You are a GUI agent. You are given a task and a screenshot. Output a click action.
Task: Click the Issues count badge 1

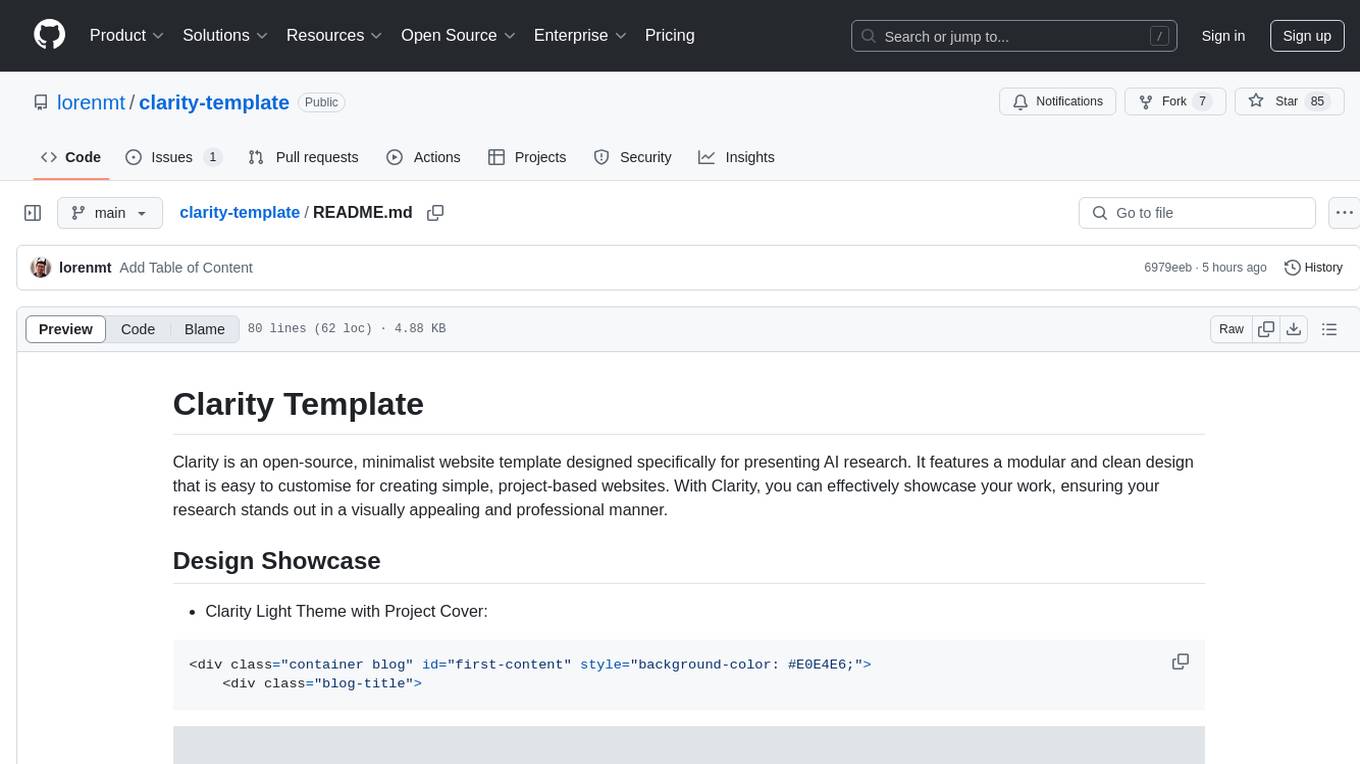(x=212, y=157)
